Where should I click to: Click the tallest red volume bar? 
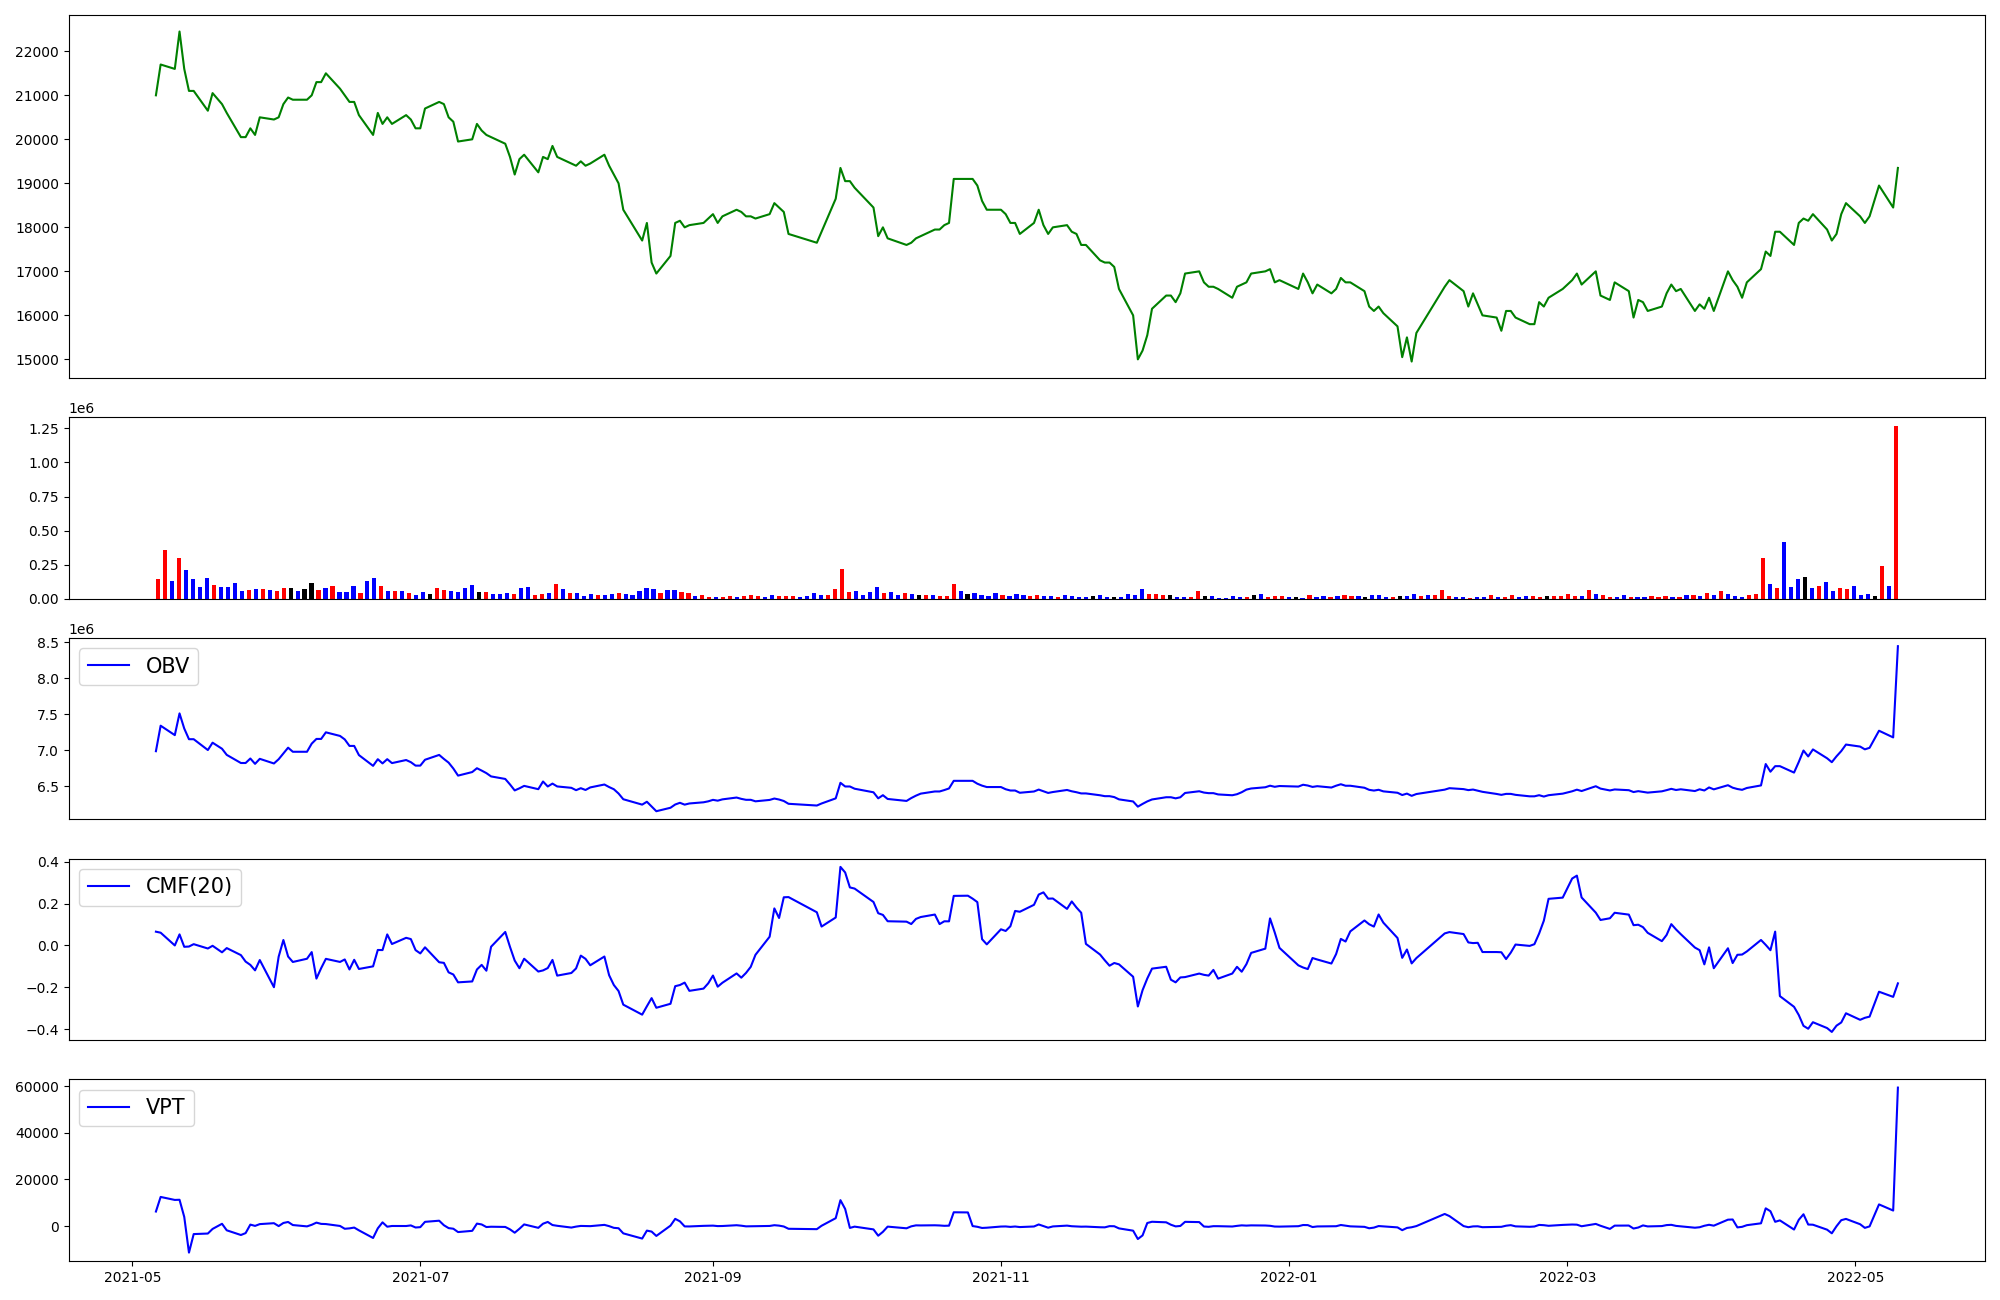tap(1895, 512)
